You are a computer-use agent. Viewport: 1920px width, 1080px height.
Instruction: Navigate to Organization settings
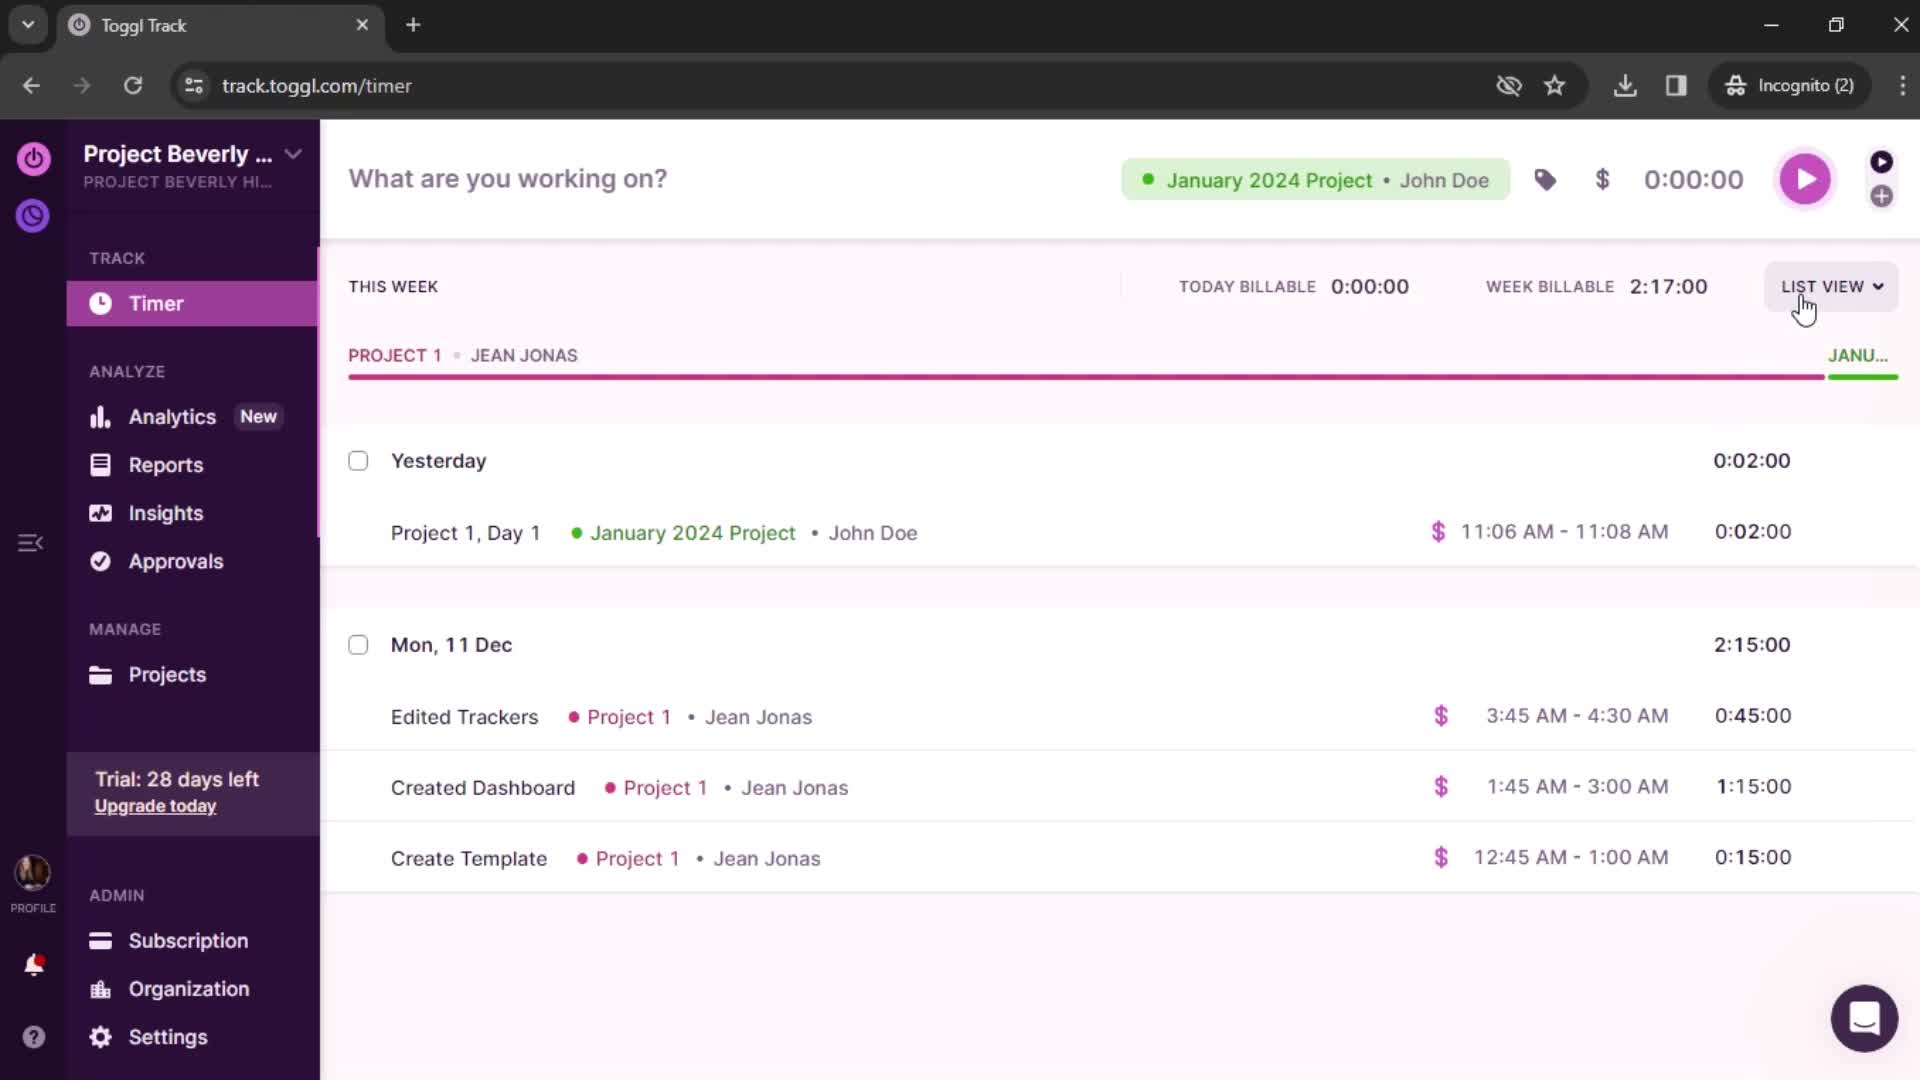189,988
